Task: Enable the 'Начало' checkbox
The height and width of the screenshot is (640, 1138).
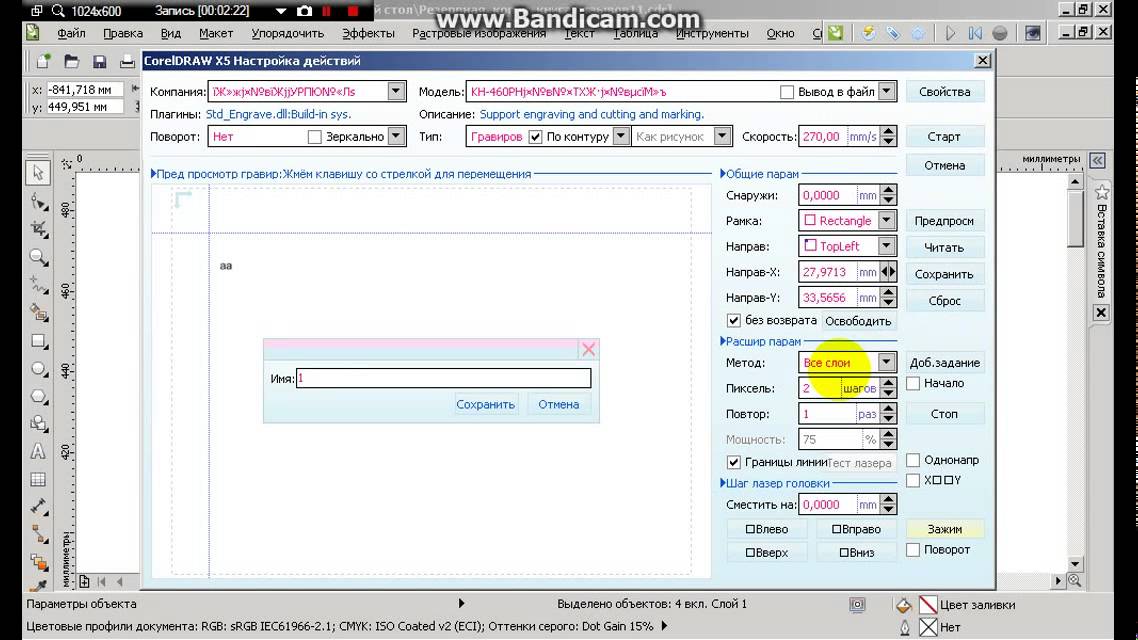Action: click(x=913, y=383)
